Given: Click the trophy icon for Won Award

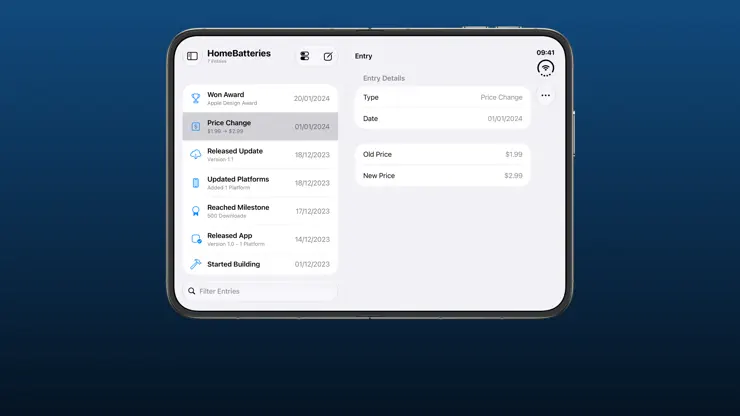Looking at the screenshot, I should click(195, 98).
